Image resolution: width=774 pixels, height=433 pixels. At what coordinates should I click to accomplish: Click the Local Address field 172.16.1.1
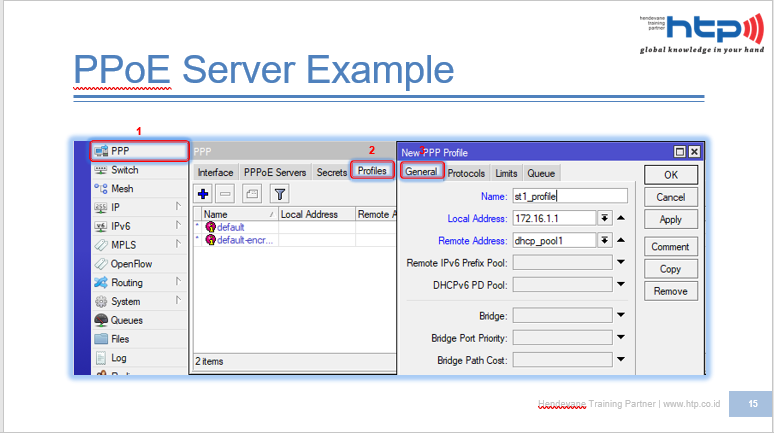tap(554, 218)
